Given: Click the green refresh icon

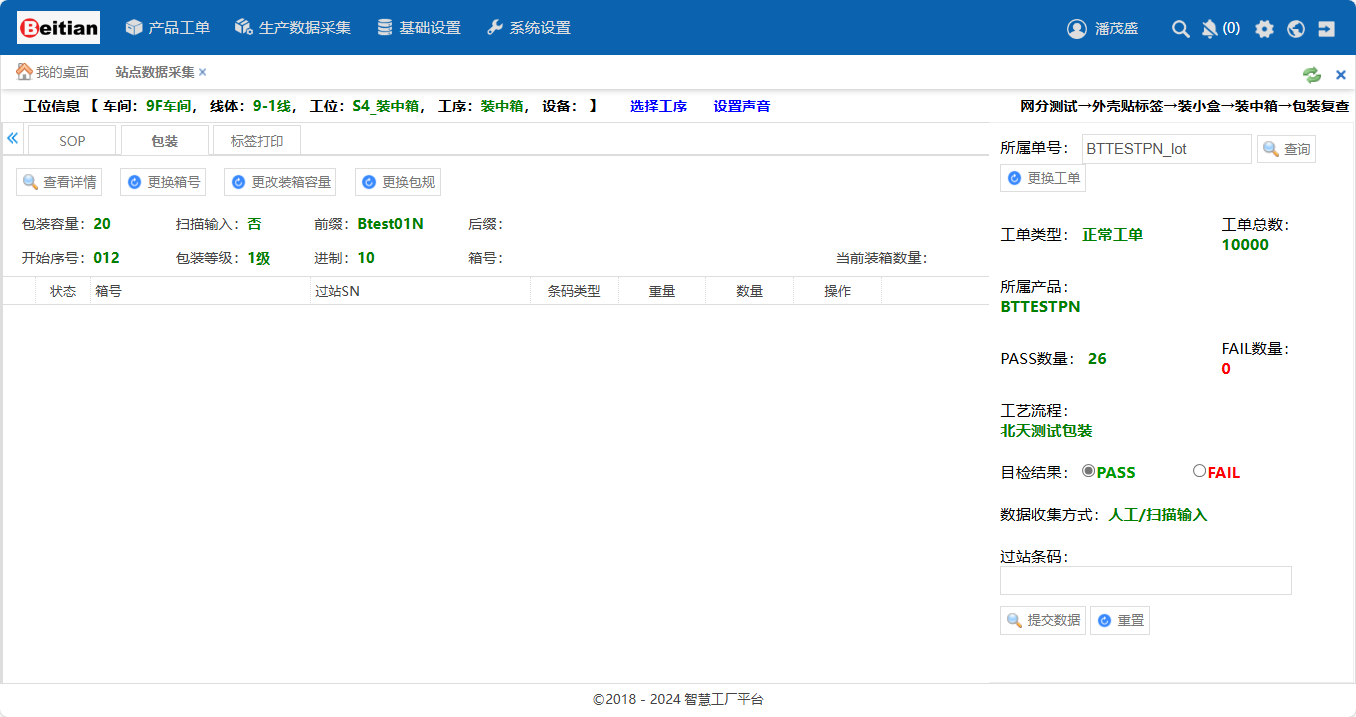Looking at the screenshot, I should (x=1311, y=75).
